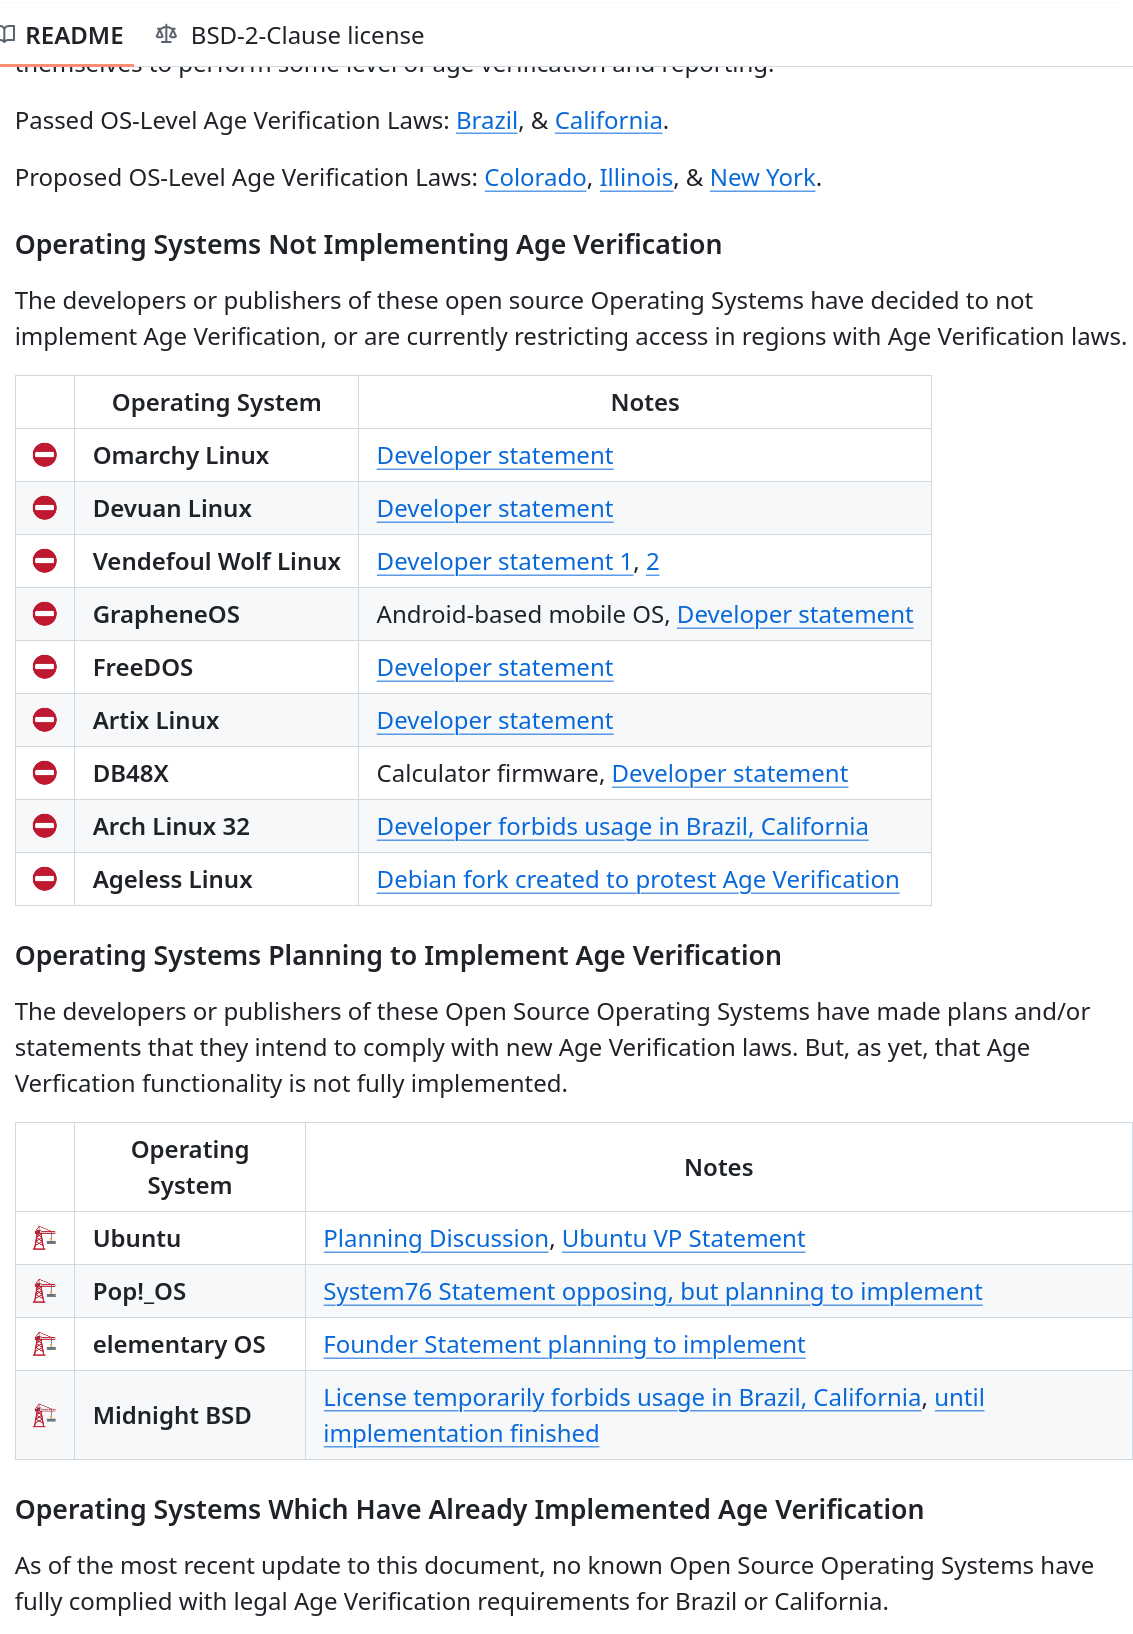This screenshot has height=1634, width=1133.
Task: Click the no-entry icon beside Omarchy Linux
Action: click(45, 455)
